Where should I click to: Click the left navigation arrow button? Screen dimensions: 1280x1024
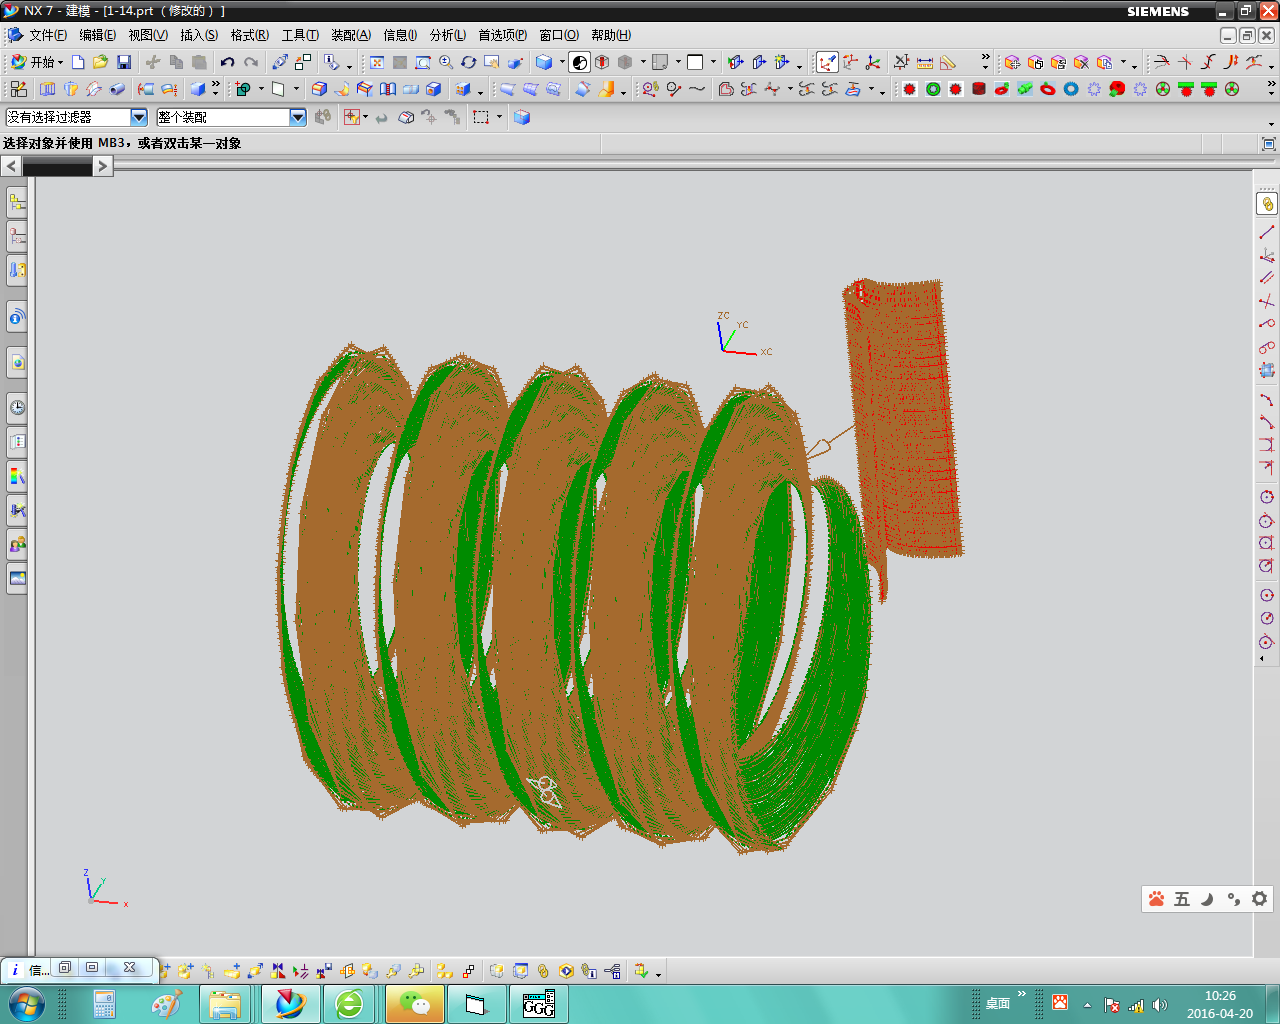11,166
